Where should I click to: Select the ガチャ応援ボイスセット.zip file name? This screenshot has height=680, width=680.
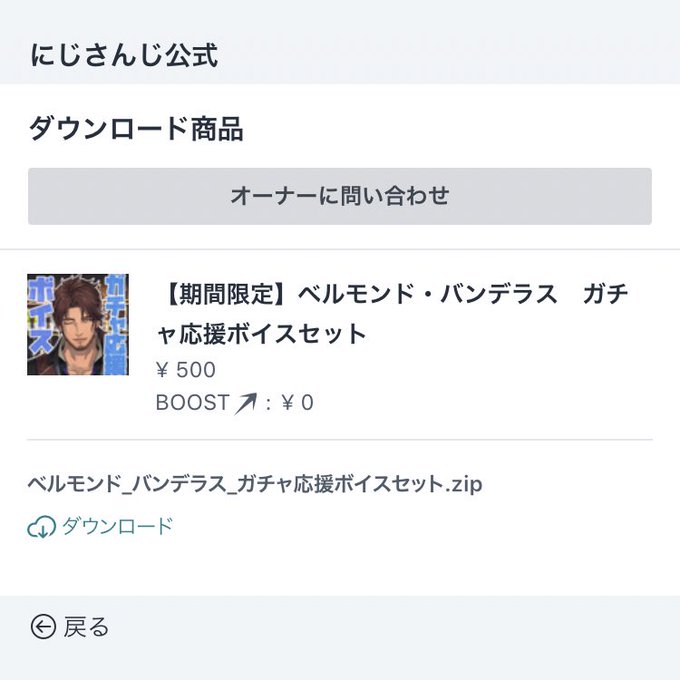(x=255, y=484)
